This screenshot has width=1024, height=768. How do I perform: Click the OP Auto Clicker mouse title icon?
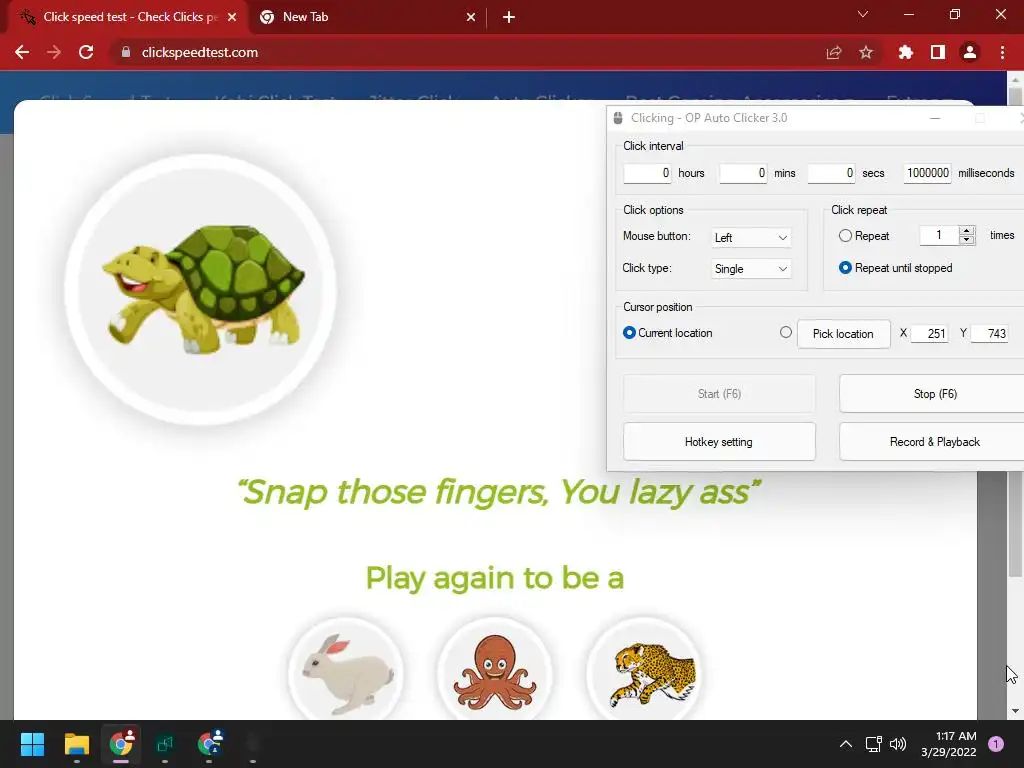[x=618, y=118]
